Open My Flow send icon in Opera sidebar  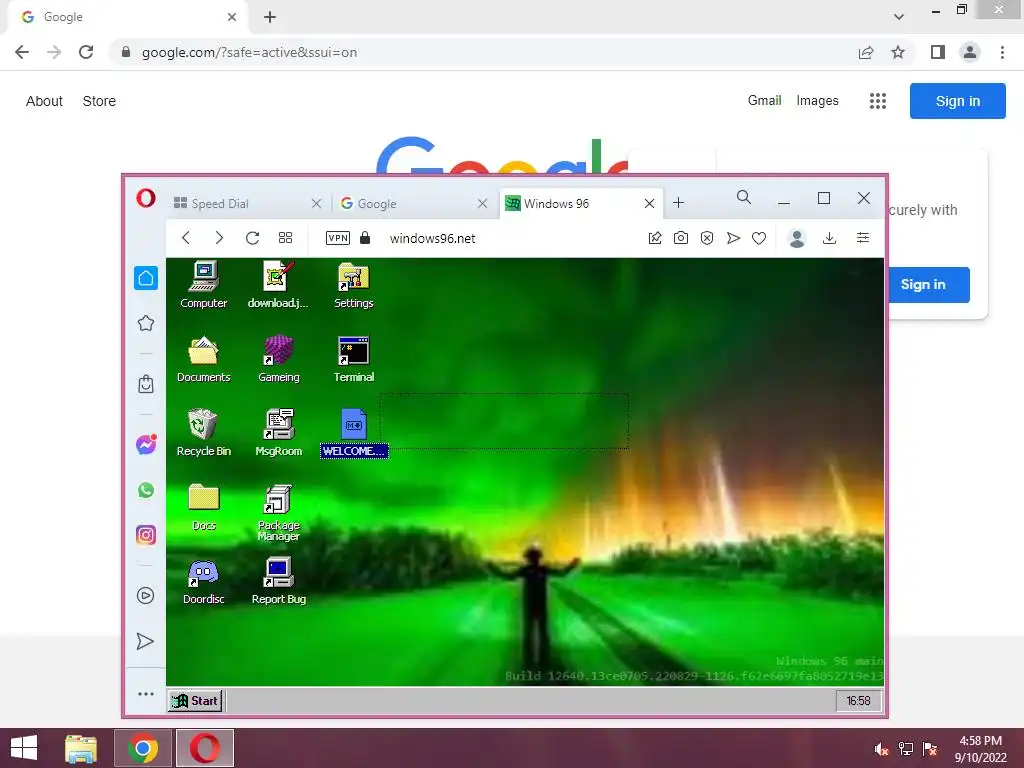pyautogui.click(x=146, y=641)
